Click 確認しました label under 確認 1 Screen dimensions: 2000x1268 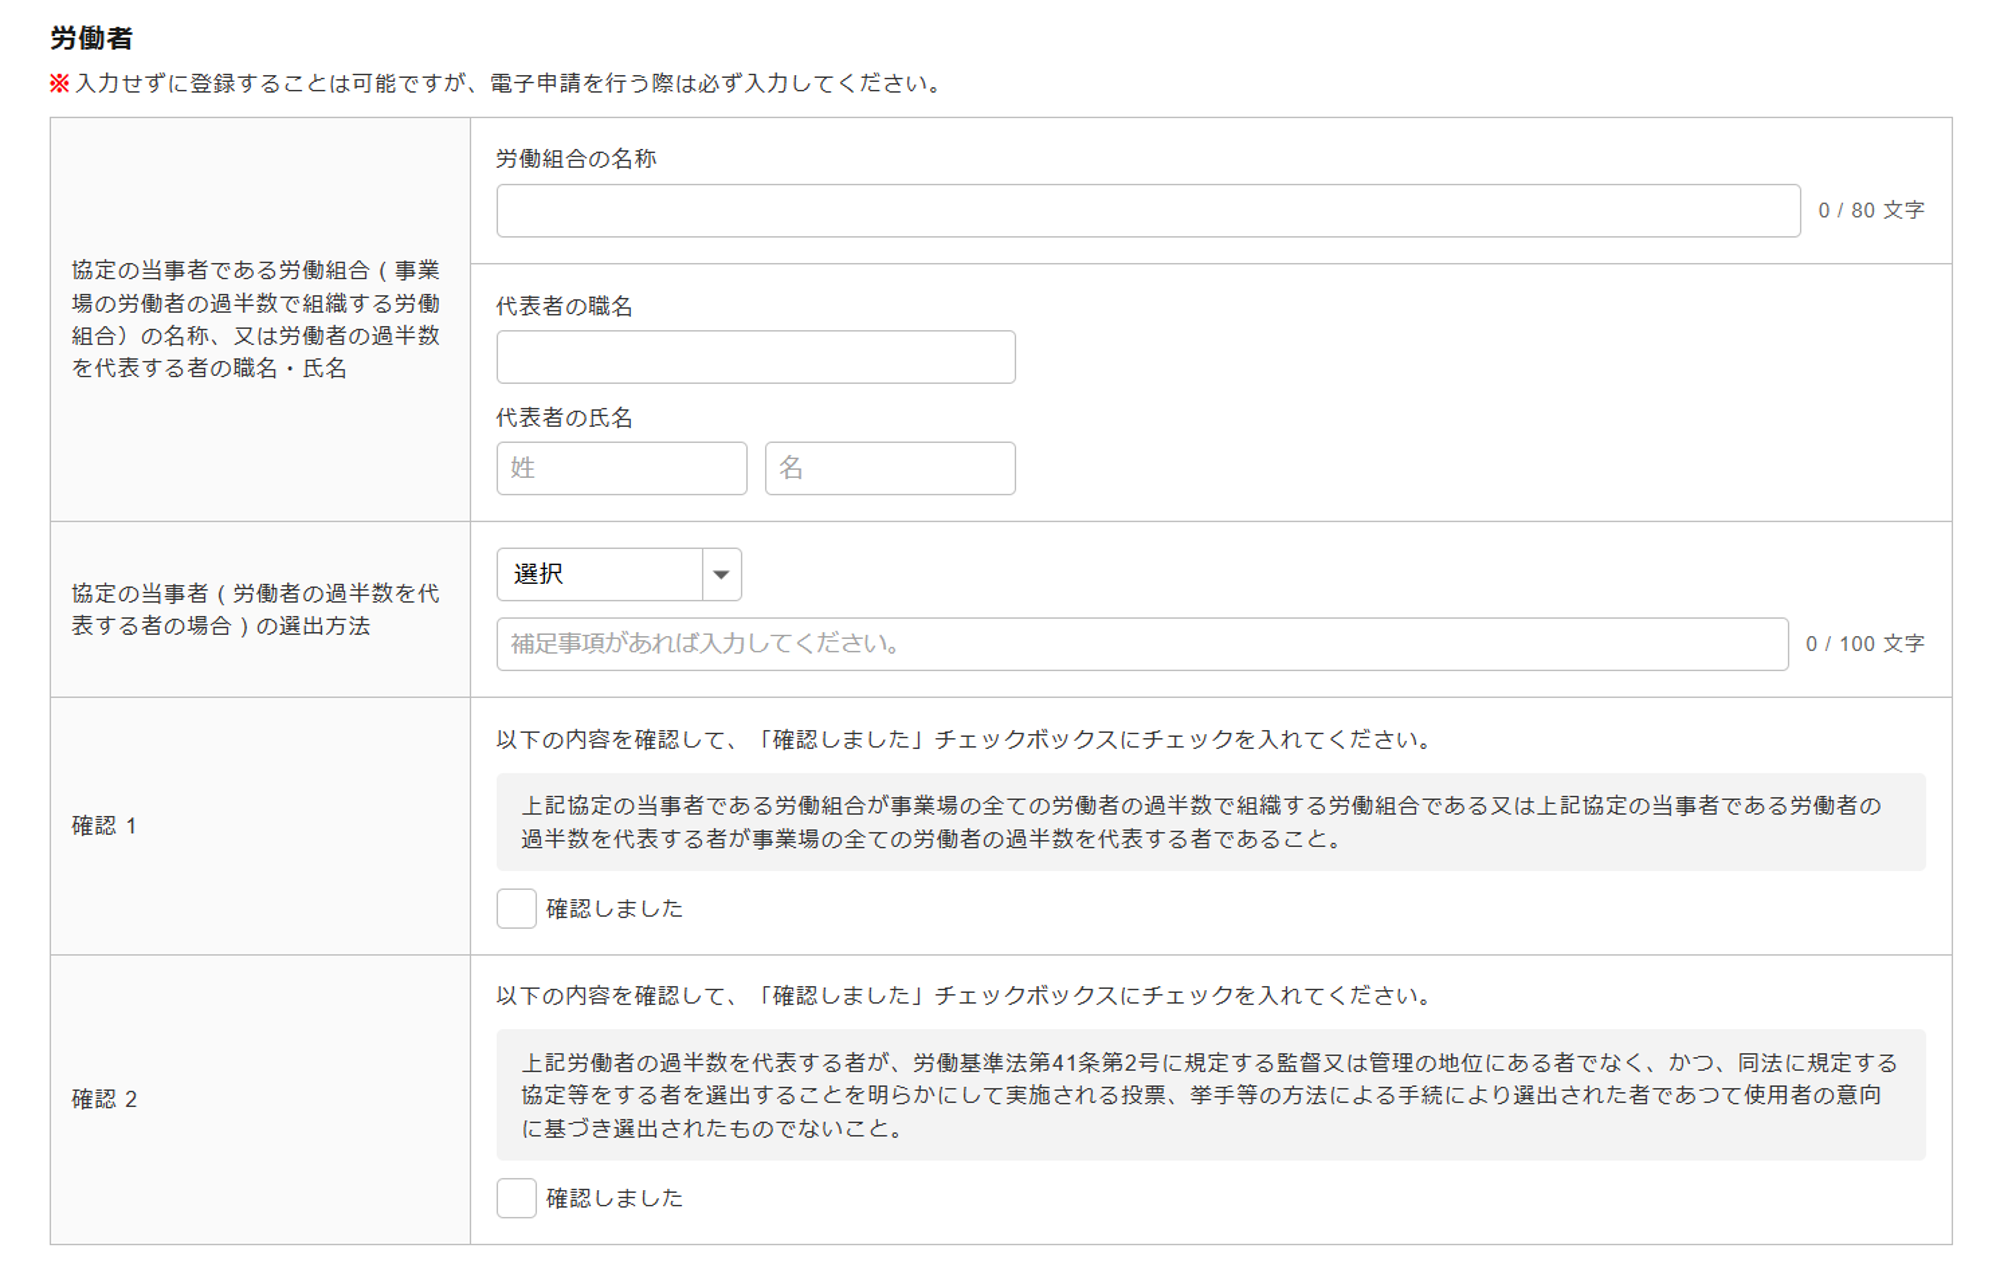[x=614, y=908]
